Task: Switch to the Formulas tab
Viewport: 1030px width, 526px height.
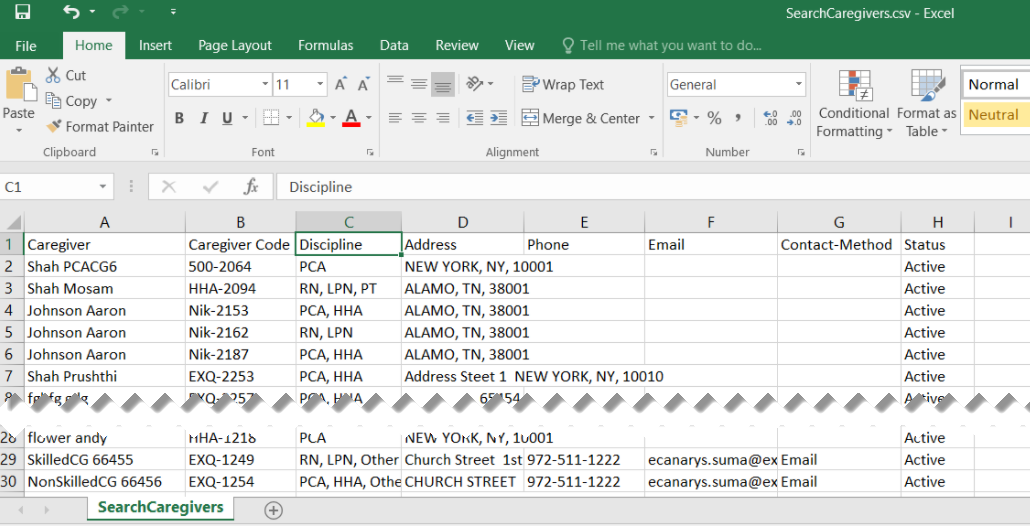Action: coord(325,45)
